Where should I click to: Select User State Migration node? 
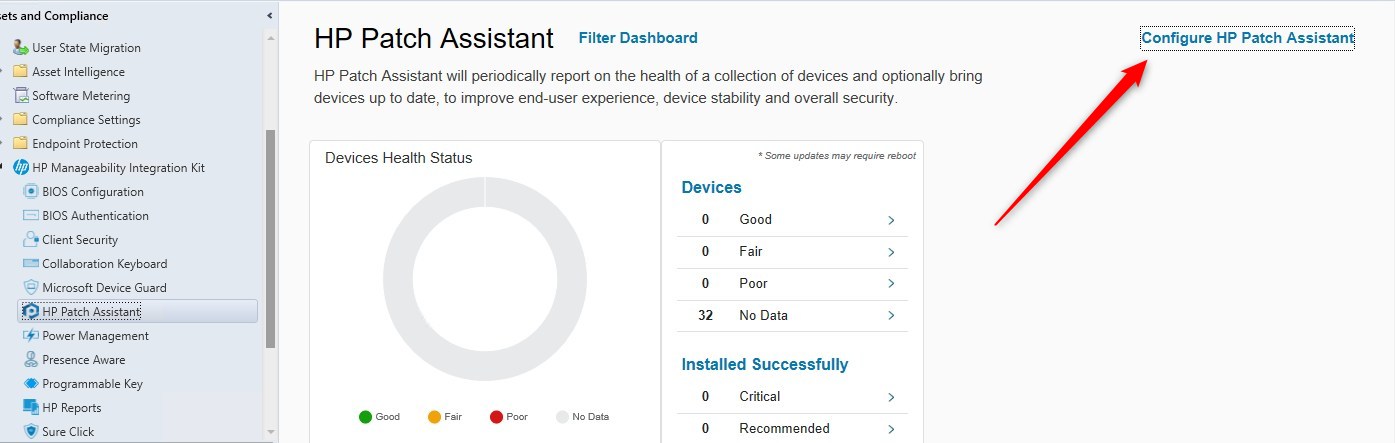(86, 48)
